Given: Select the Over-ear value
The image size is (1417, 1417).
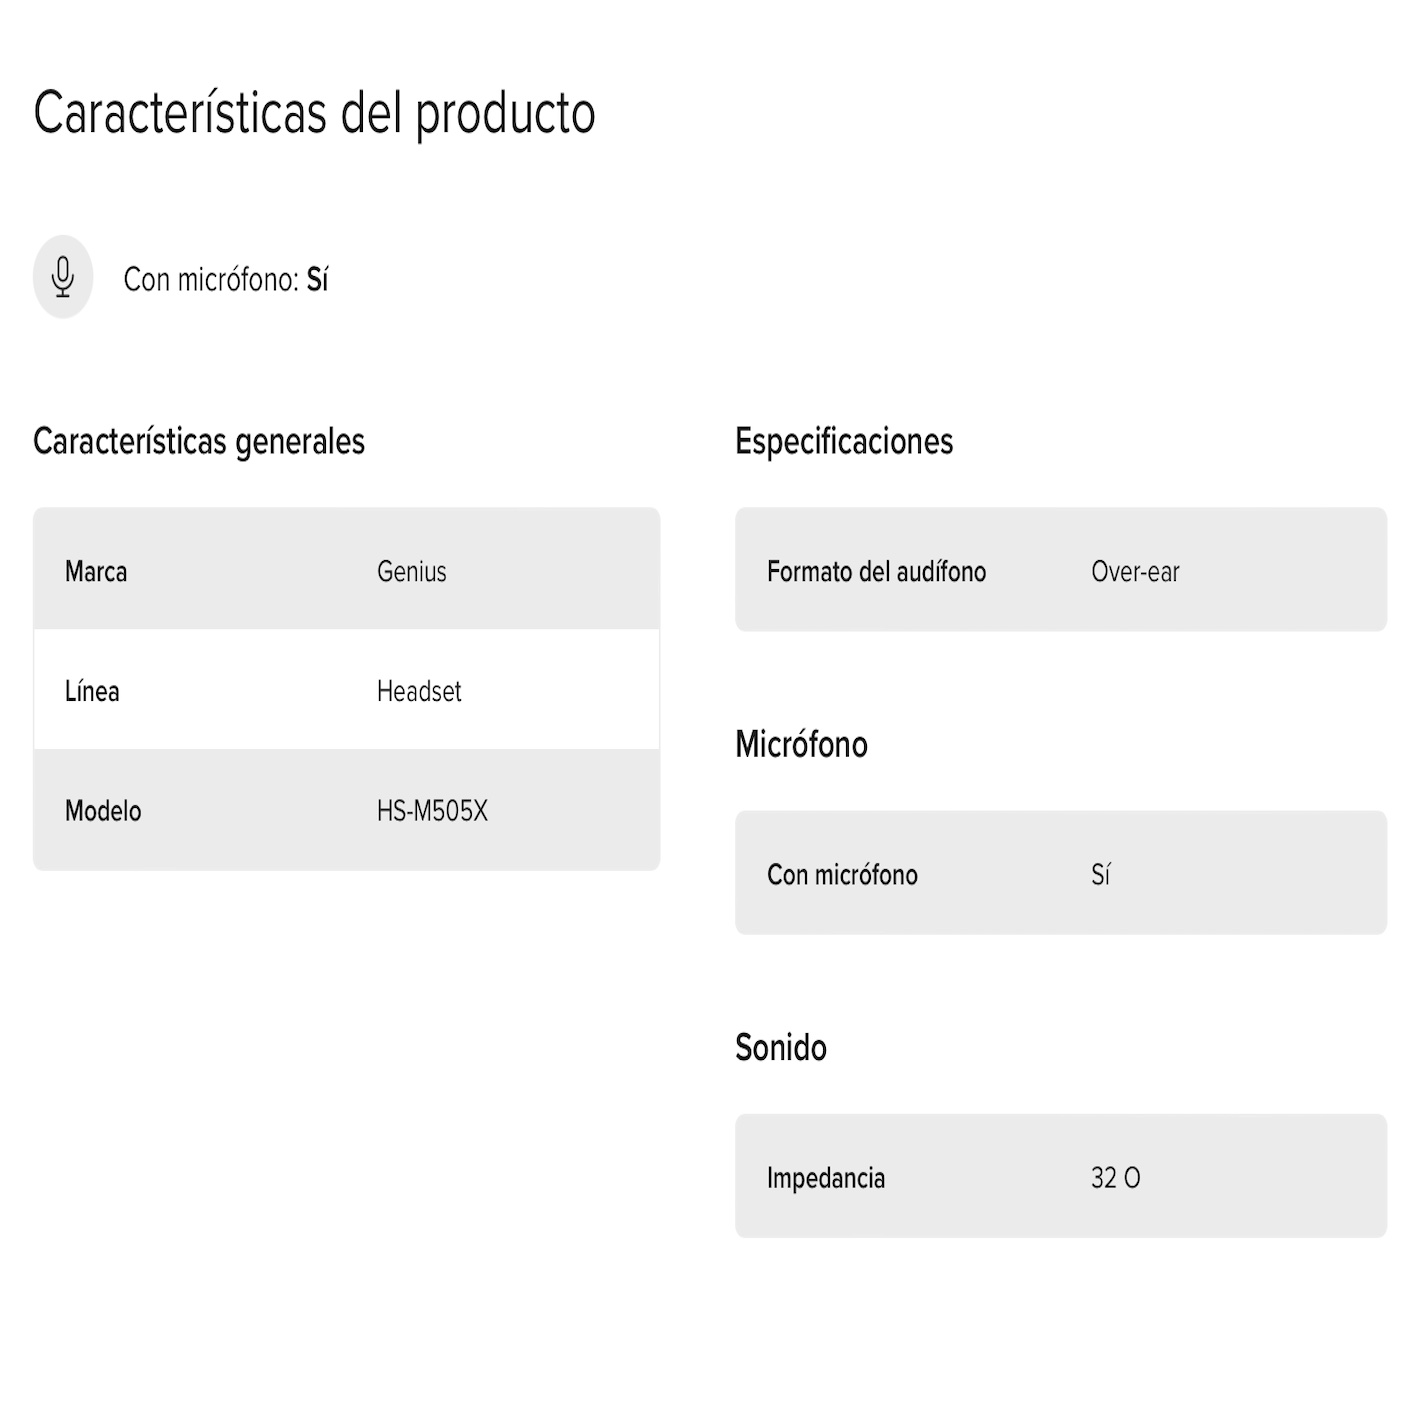Looking at the screenshot, I should pos(1135,571).
